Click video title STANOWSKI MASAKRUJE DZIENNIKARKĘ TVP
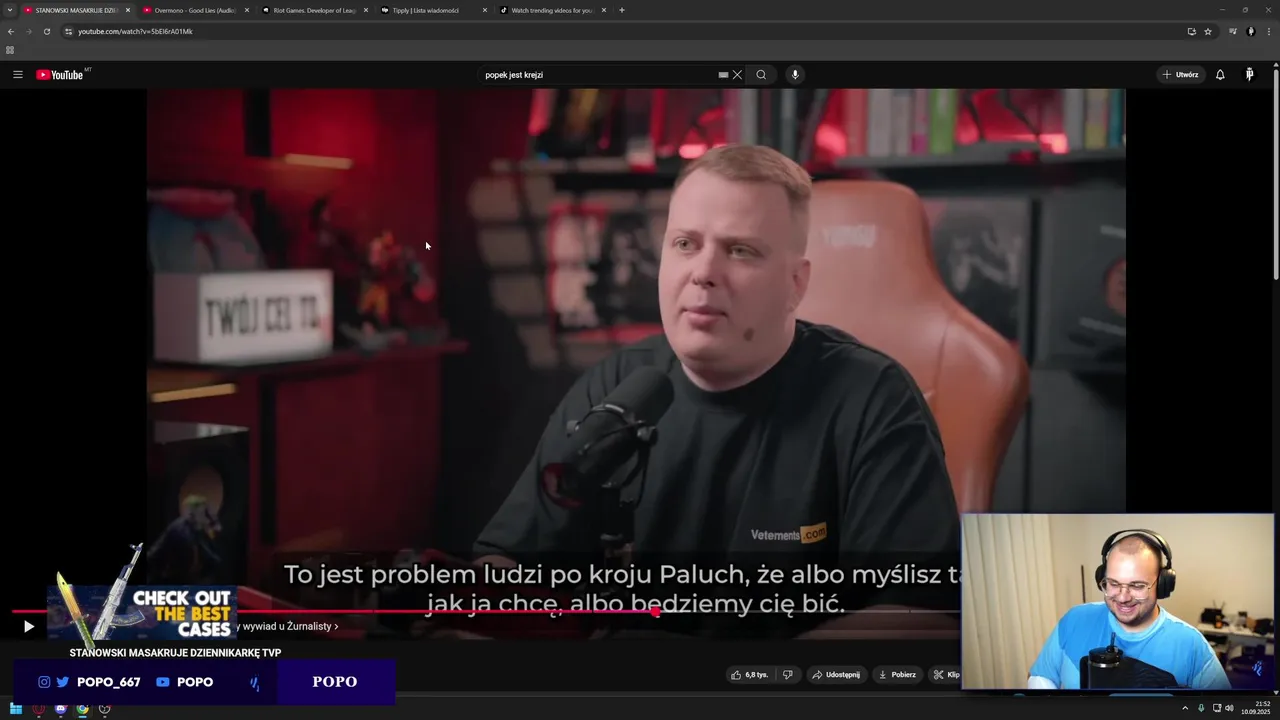Screen dimensions: 1280x720 point(175,653)
